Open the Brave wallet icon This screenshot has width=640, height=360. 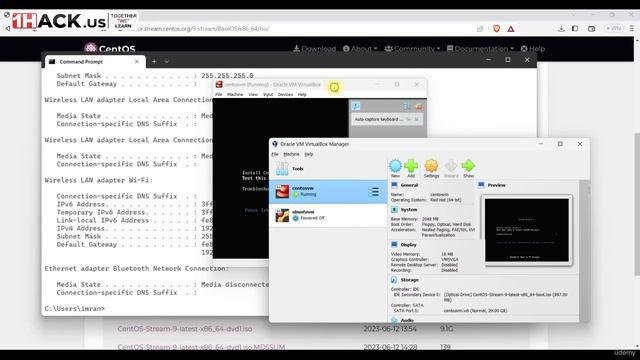pyautogui.click(x=591, y=29)
